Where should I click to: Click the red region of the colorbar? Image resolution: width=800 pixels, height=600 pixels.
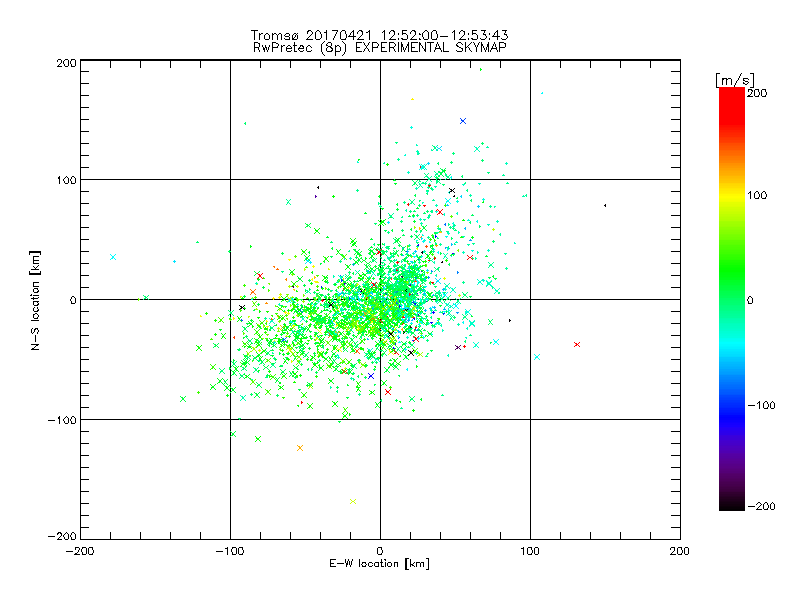(x=732, y=107)
